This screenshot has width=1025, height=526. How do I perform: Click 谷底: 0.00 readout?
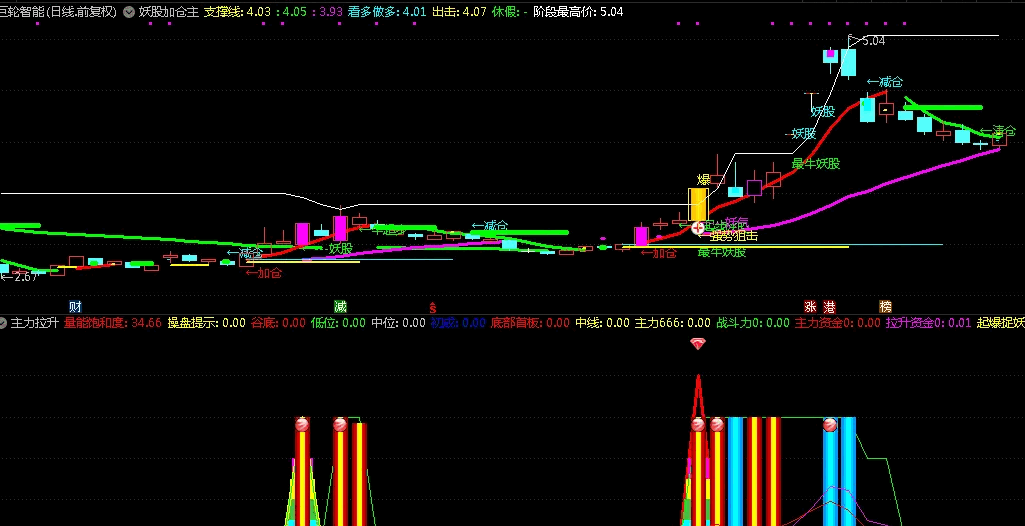(278, 322)
